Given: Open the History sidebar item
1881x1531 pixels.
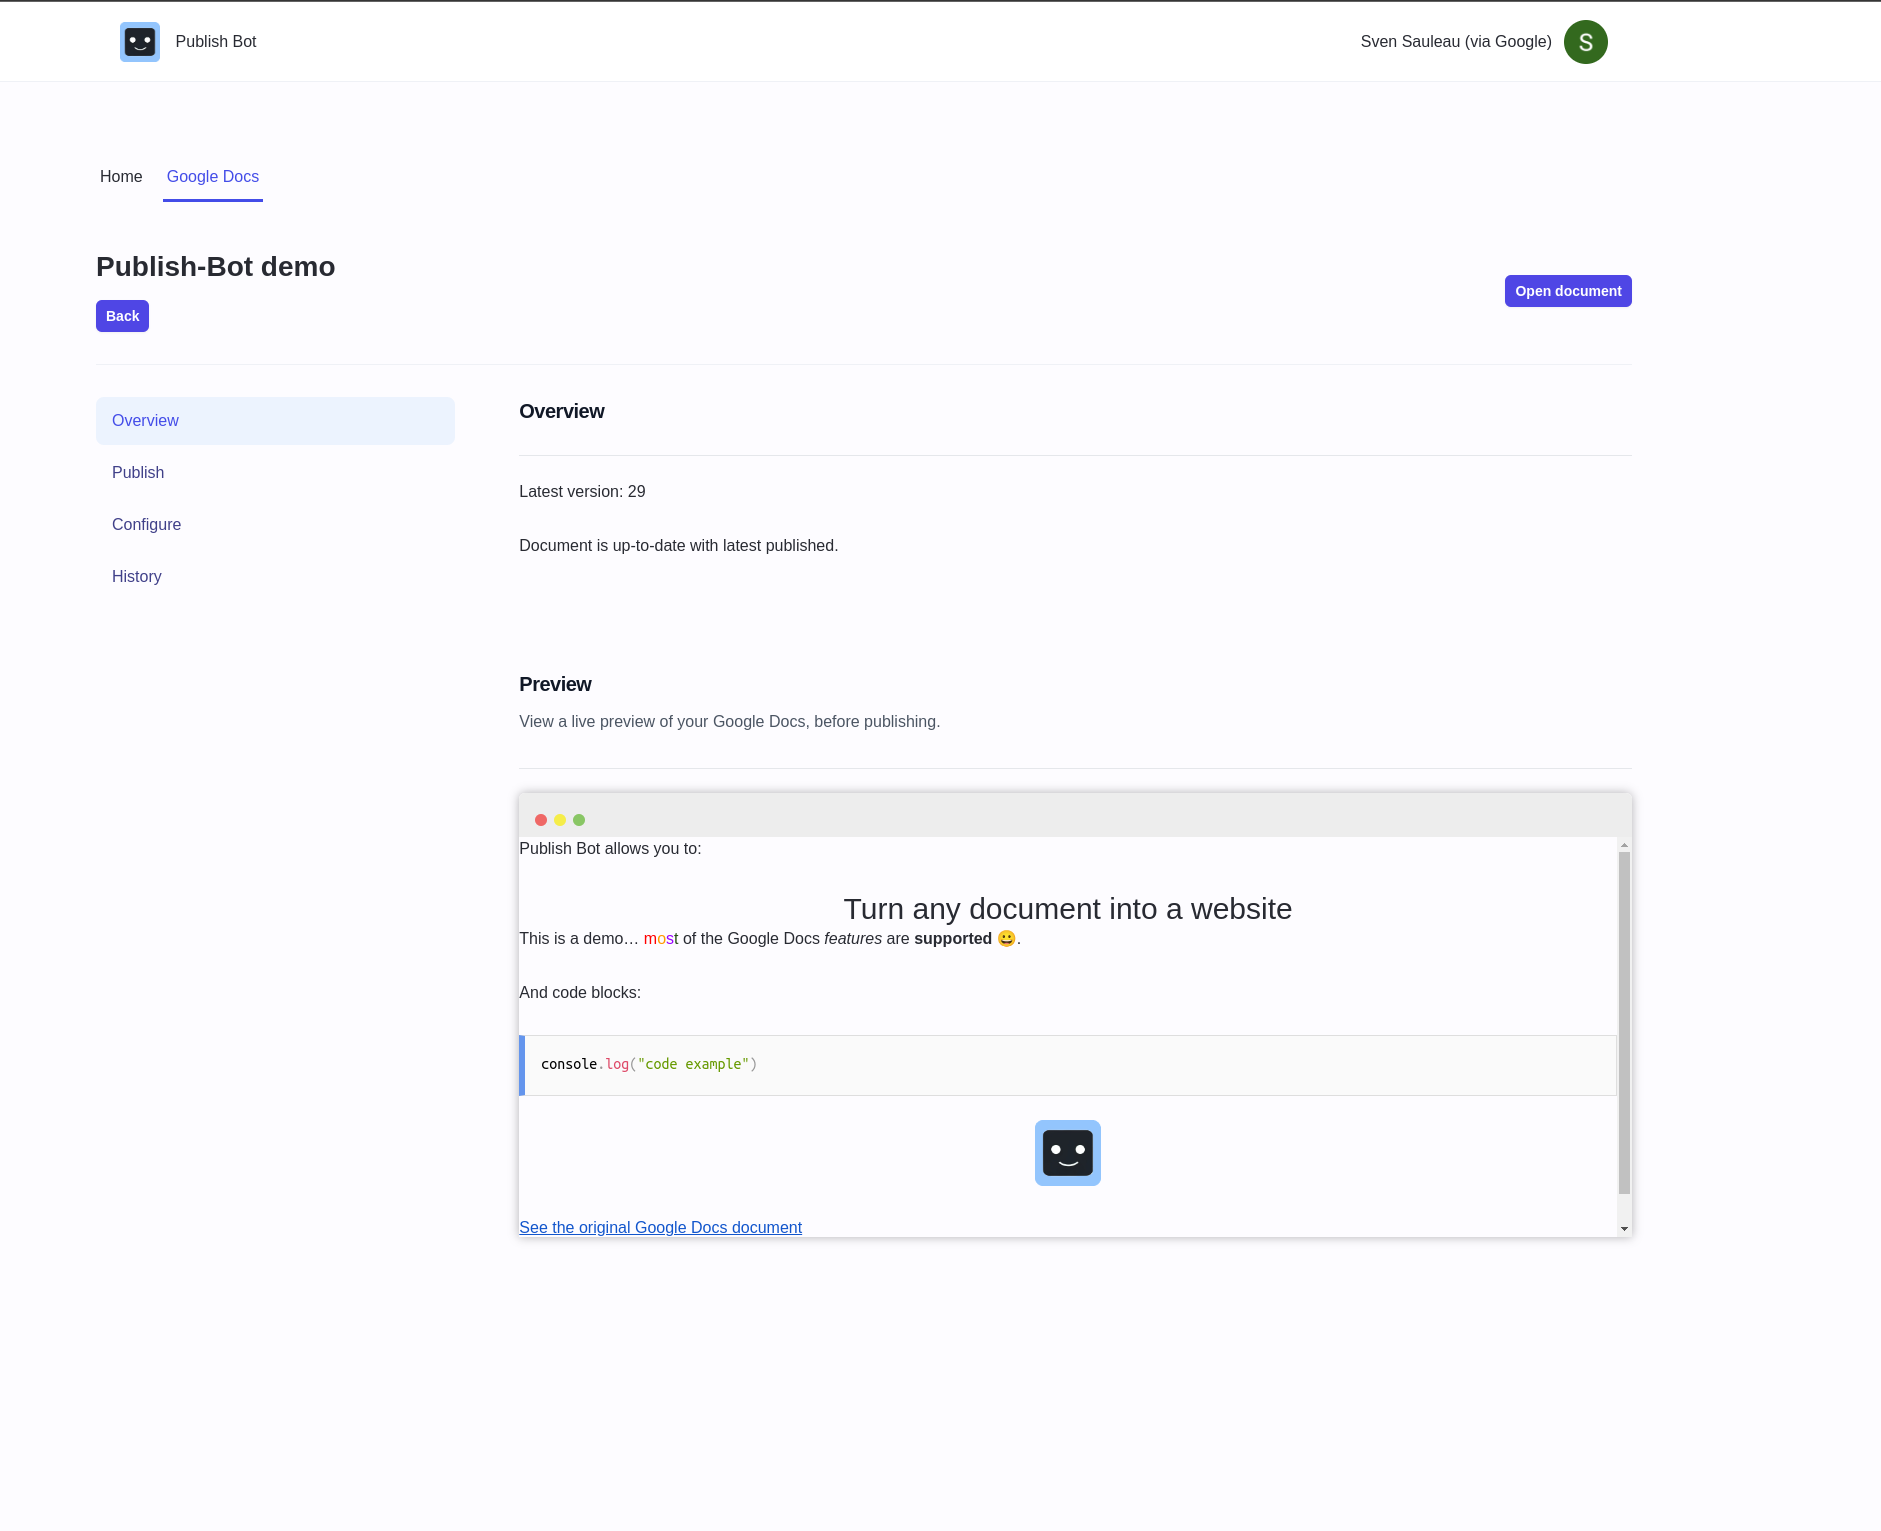Looking at the screenshot, I should coord(275,577).
